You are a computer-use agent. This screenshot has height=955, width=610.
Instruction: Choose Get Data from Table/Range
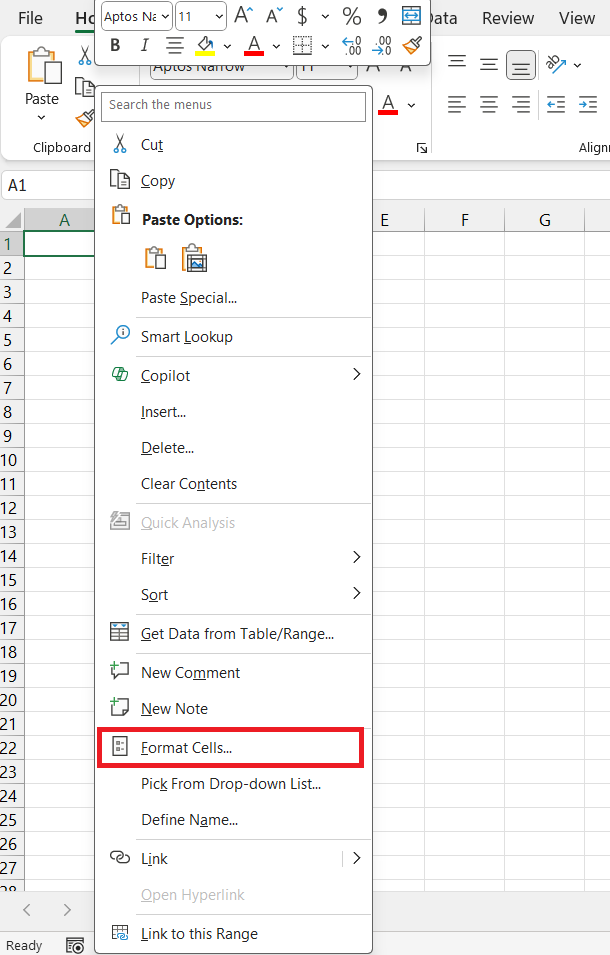(234, 633)
